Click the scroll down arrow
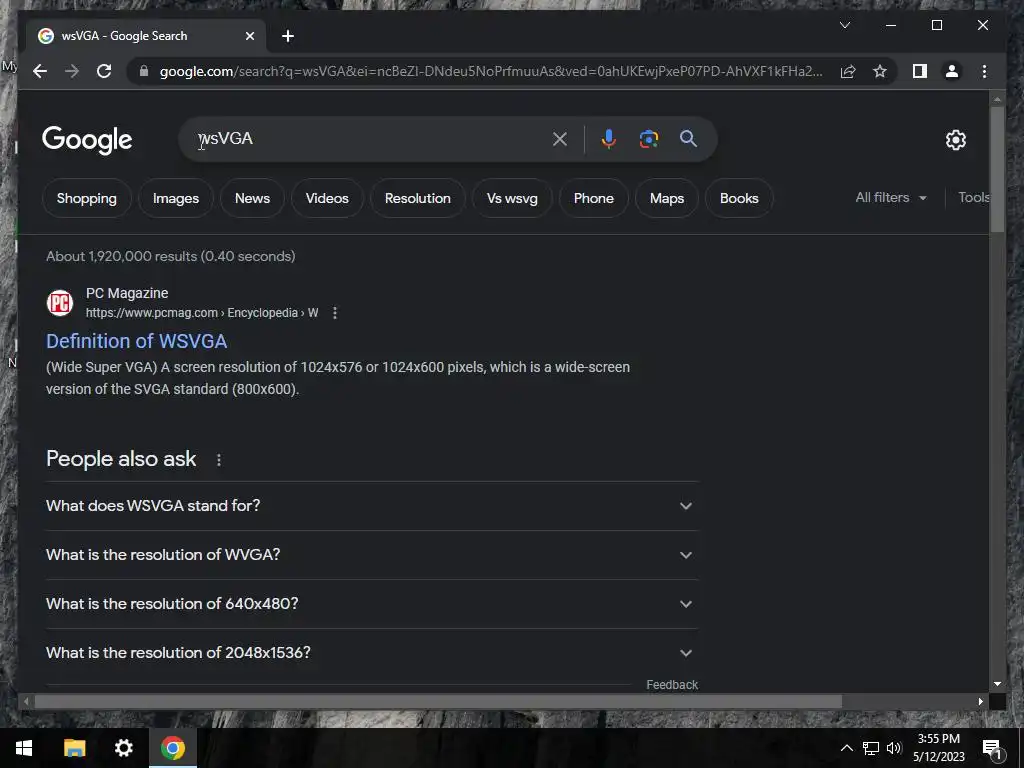Screen dimensions: 1024x768 (997, 684)
